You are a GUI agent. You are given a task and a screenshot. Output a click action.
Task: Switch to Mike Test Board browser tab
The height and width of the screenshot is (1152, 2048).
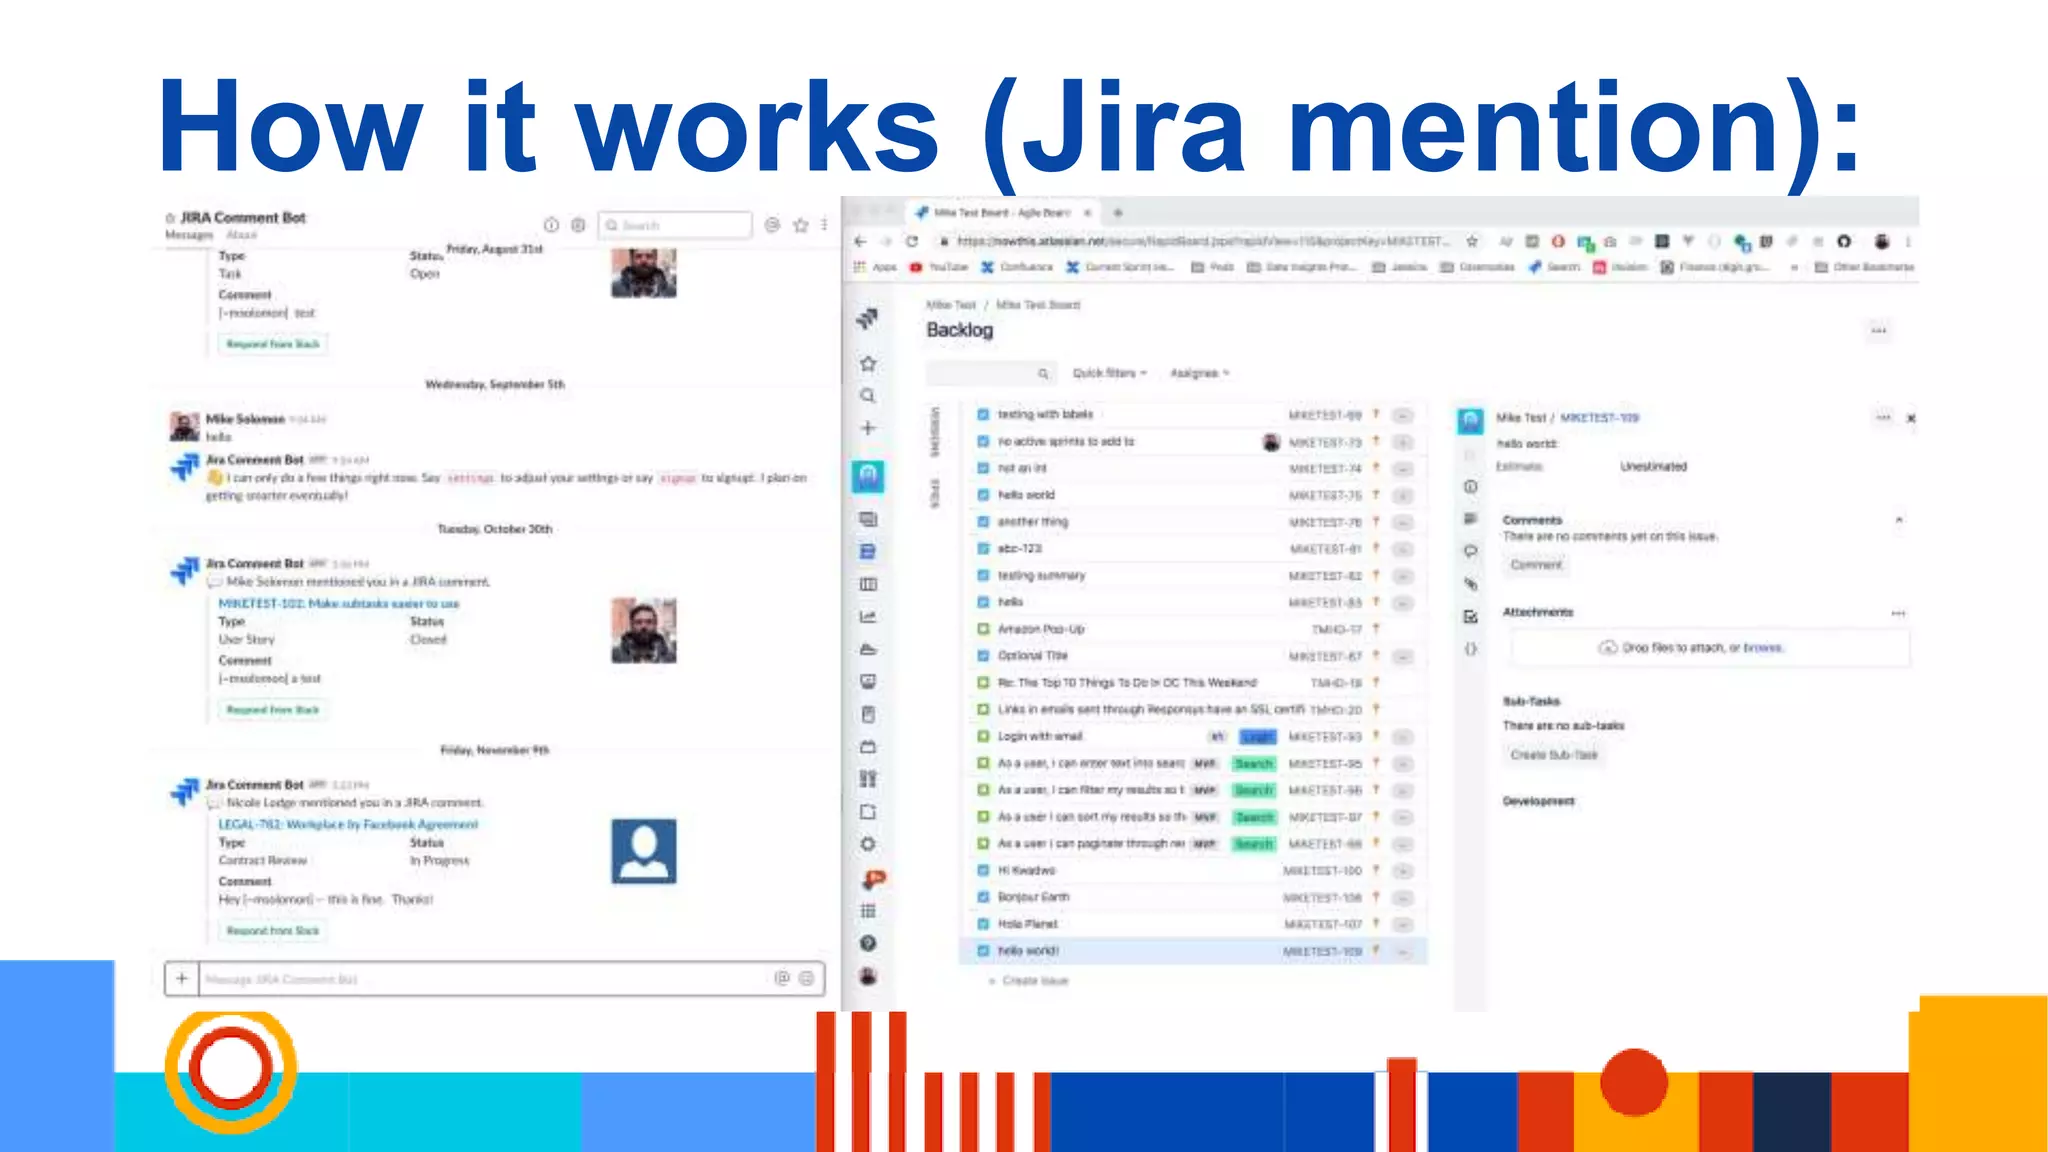(1002, 213)
